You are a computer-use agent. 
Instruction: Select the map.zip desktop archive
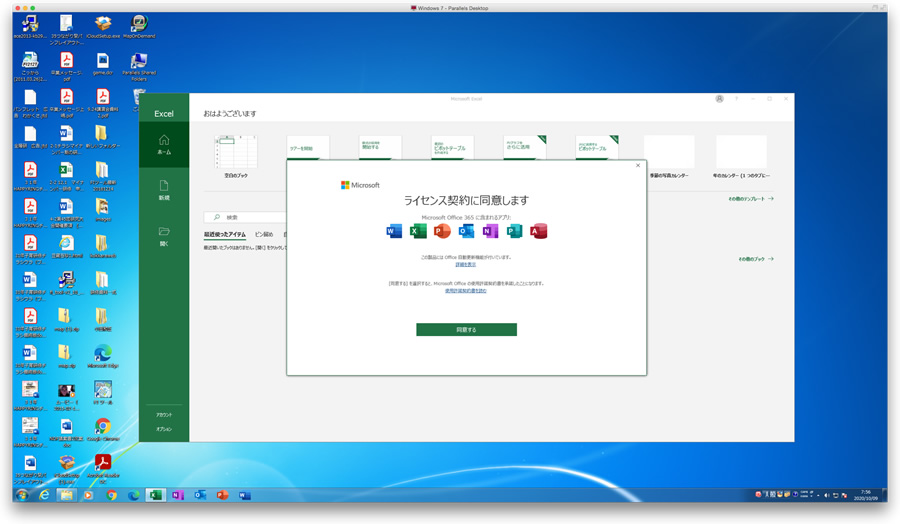point(66,356)
